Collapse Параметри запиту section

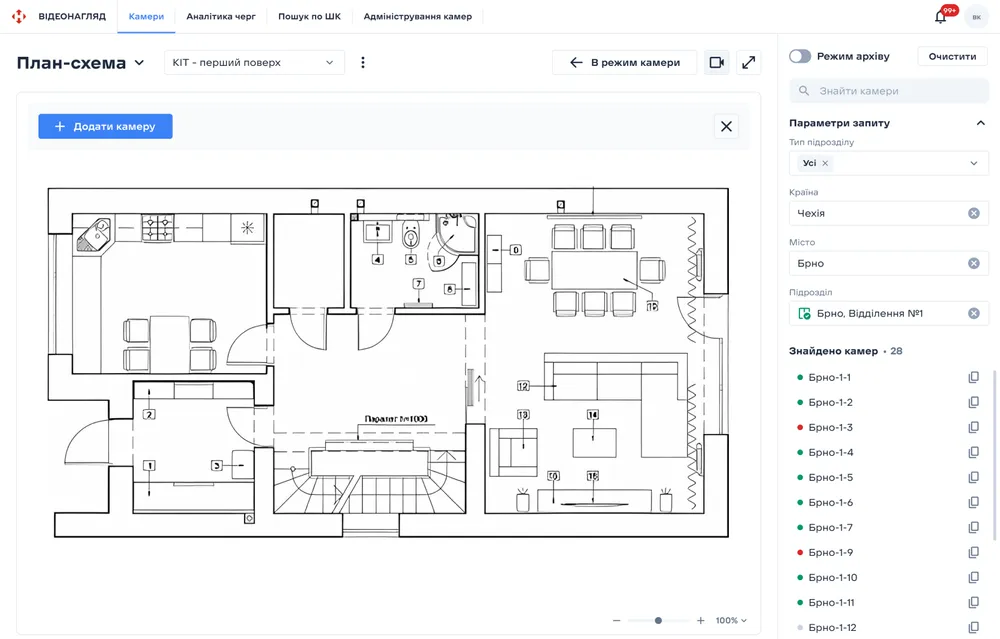point(980,123)
